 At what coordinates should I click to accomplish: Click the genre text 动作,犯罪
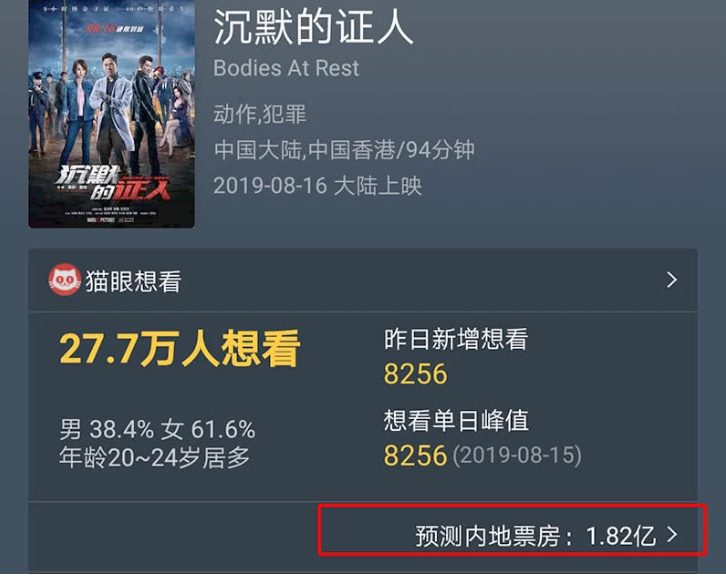click(x=260, y=114)
